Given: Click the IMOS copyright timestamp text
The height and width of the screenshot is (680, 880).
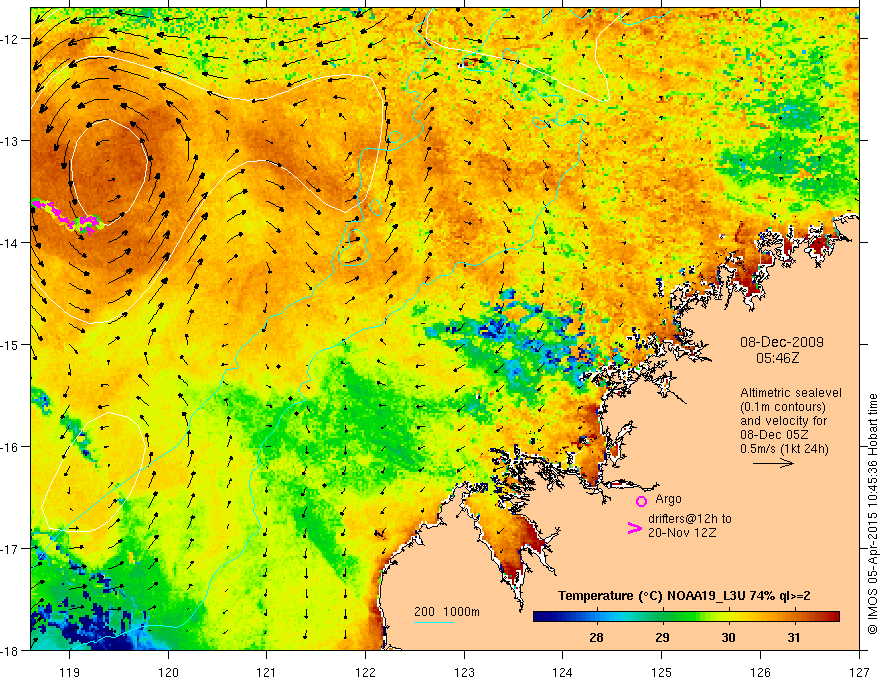Looking at the screenshot, I should (872, 515).
